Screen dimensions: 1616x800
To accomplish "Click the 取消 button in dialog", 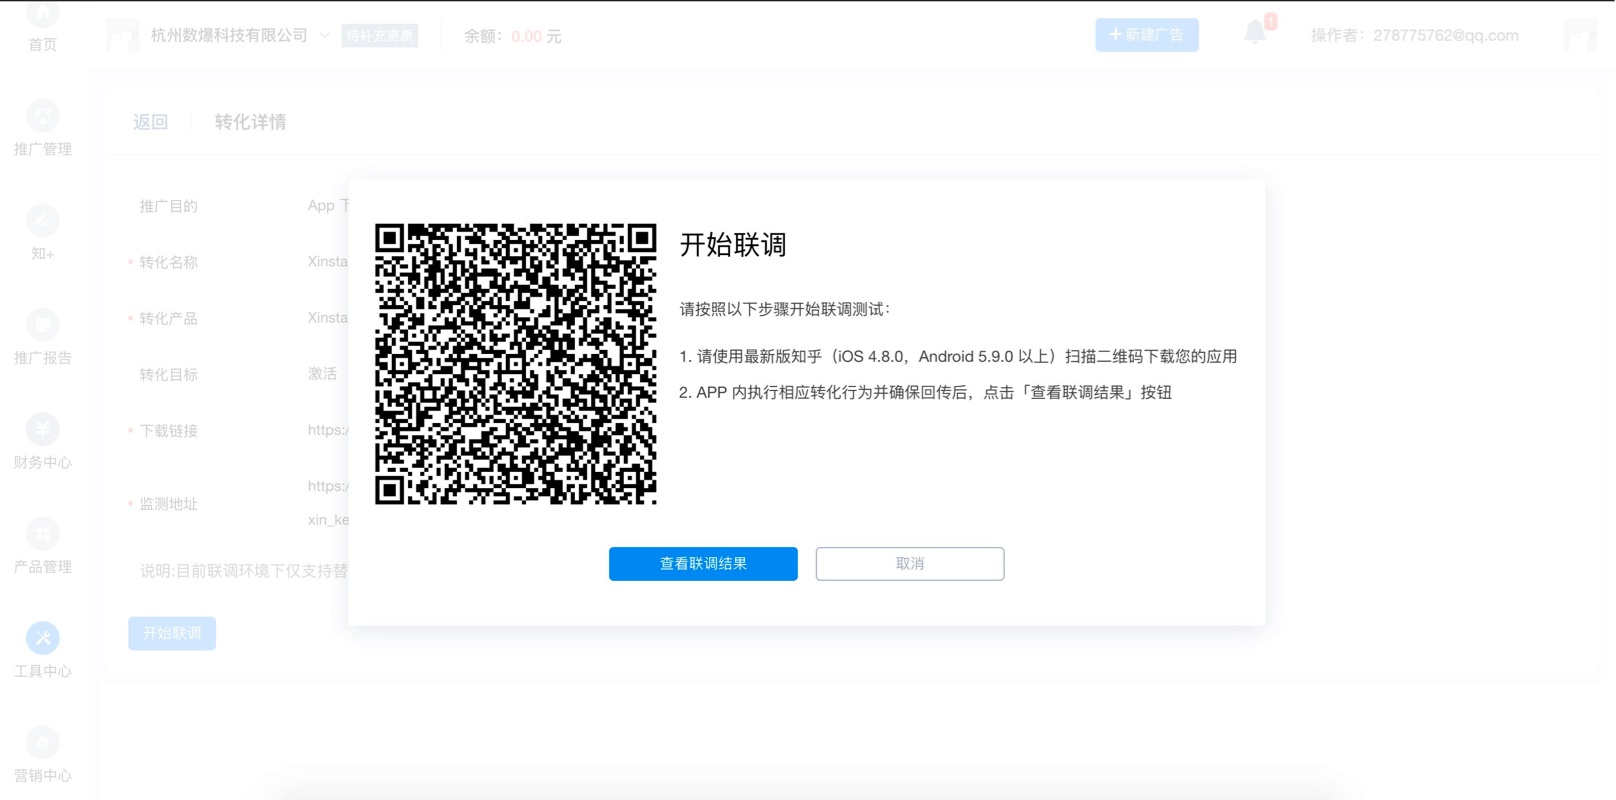I will coord(910,564).
